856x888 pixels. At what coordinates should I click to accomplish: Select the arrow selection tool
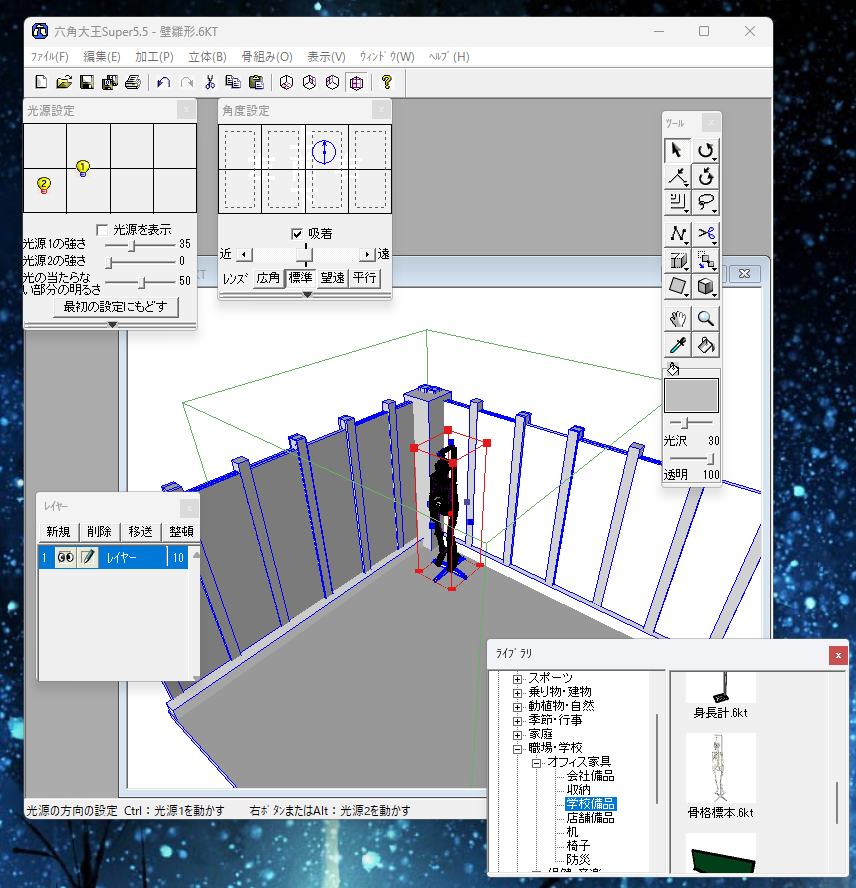pyautogui.click(x=678, y=150)
